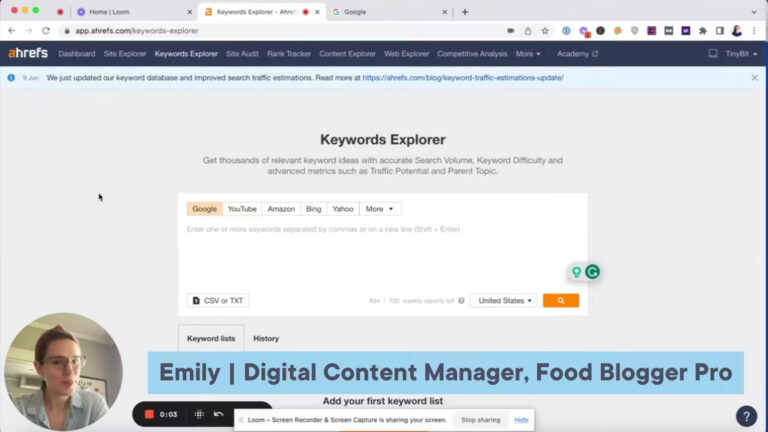Screen dimensions: 768x432
Task: Expand the More menu in ahrefs navigation
Action: (528, 53)
